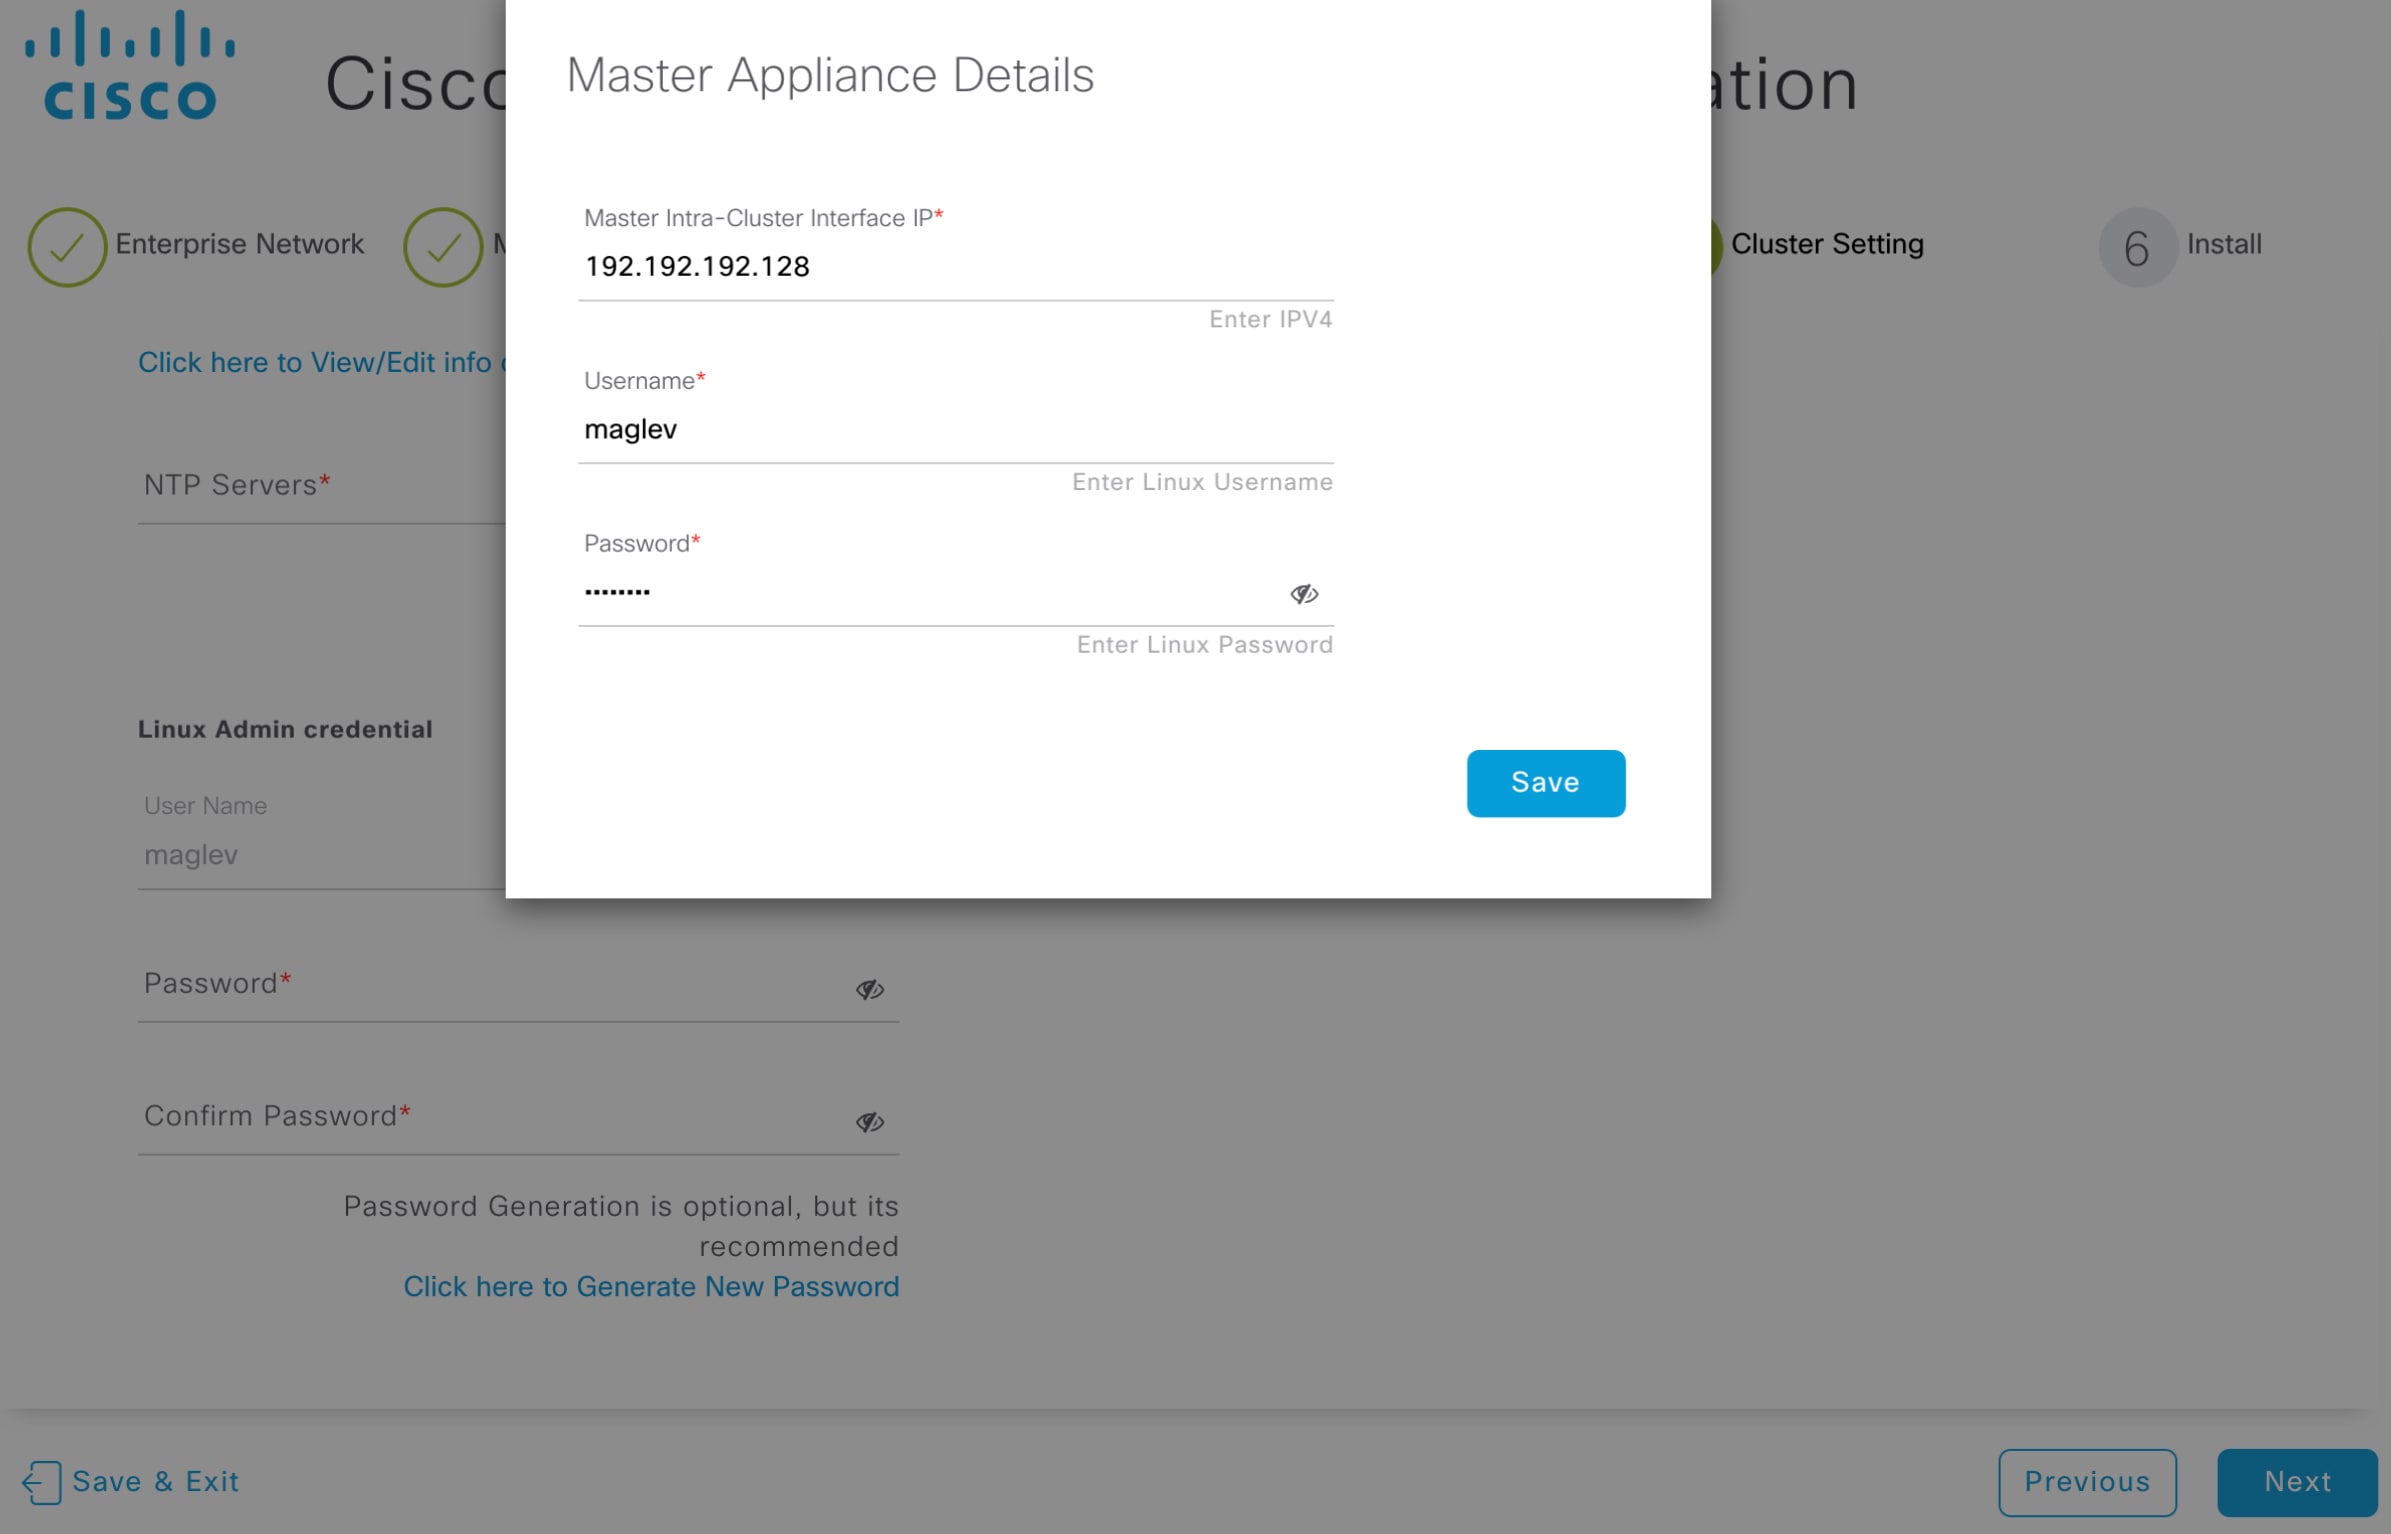Click the second completed step checkmark icon

pyautogui.click(x=442, y=247)
